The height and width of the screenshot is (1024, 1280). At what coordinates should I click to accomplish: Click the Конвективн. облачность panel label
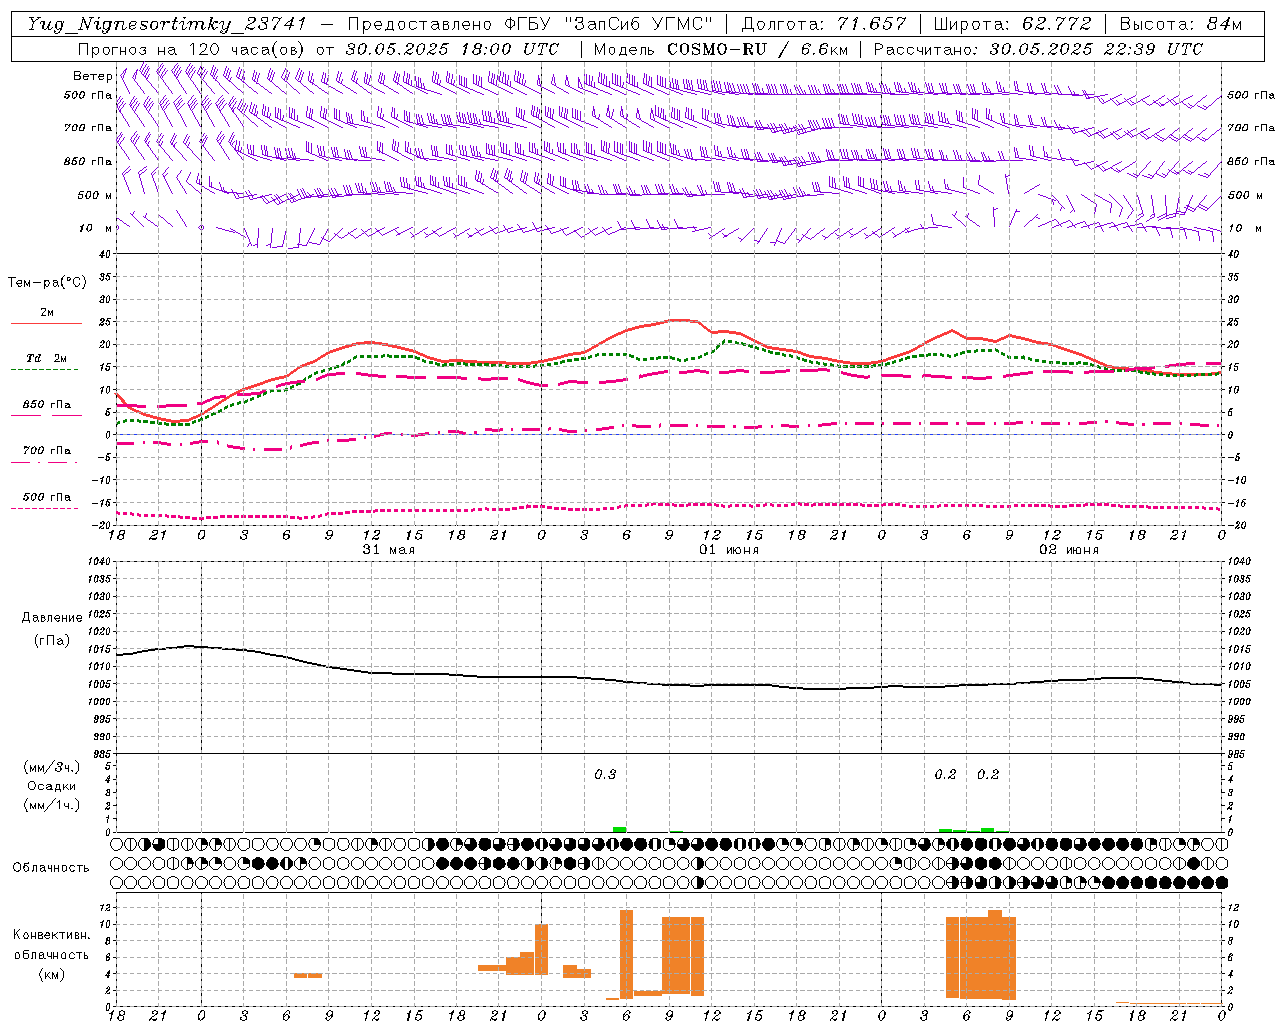pyautogui.click(x=51, y=945)
